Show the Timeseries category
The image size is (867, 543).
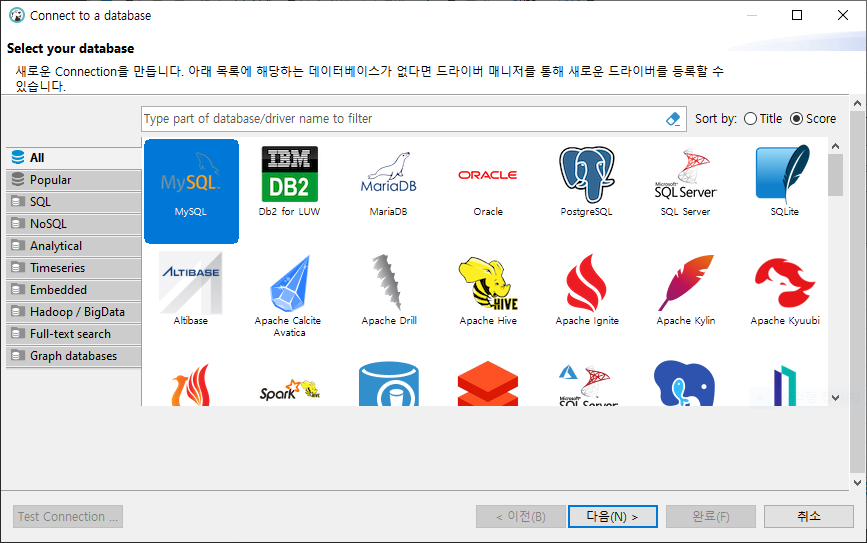[x=74, y=268]
